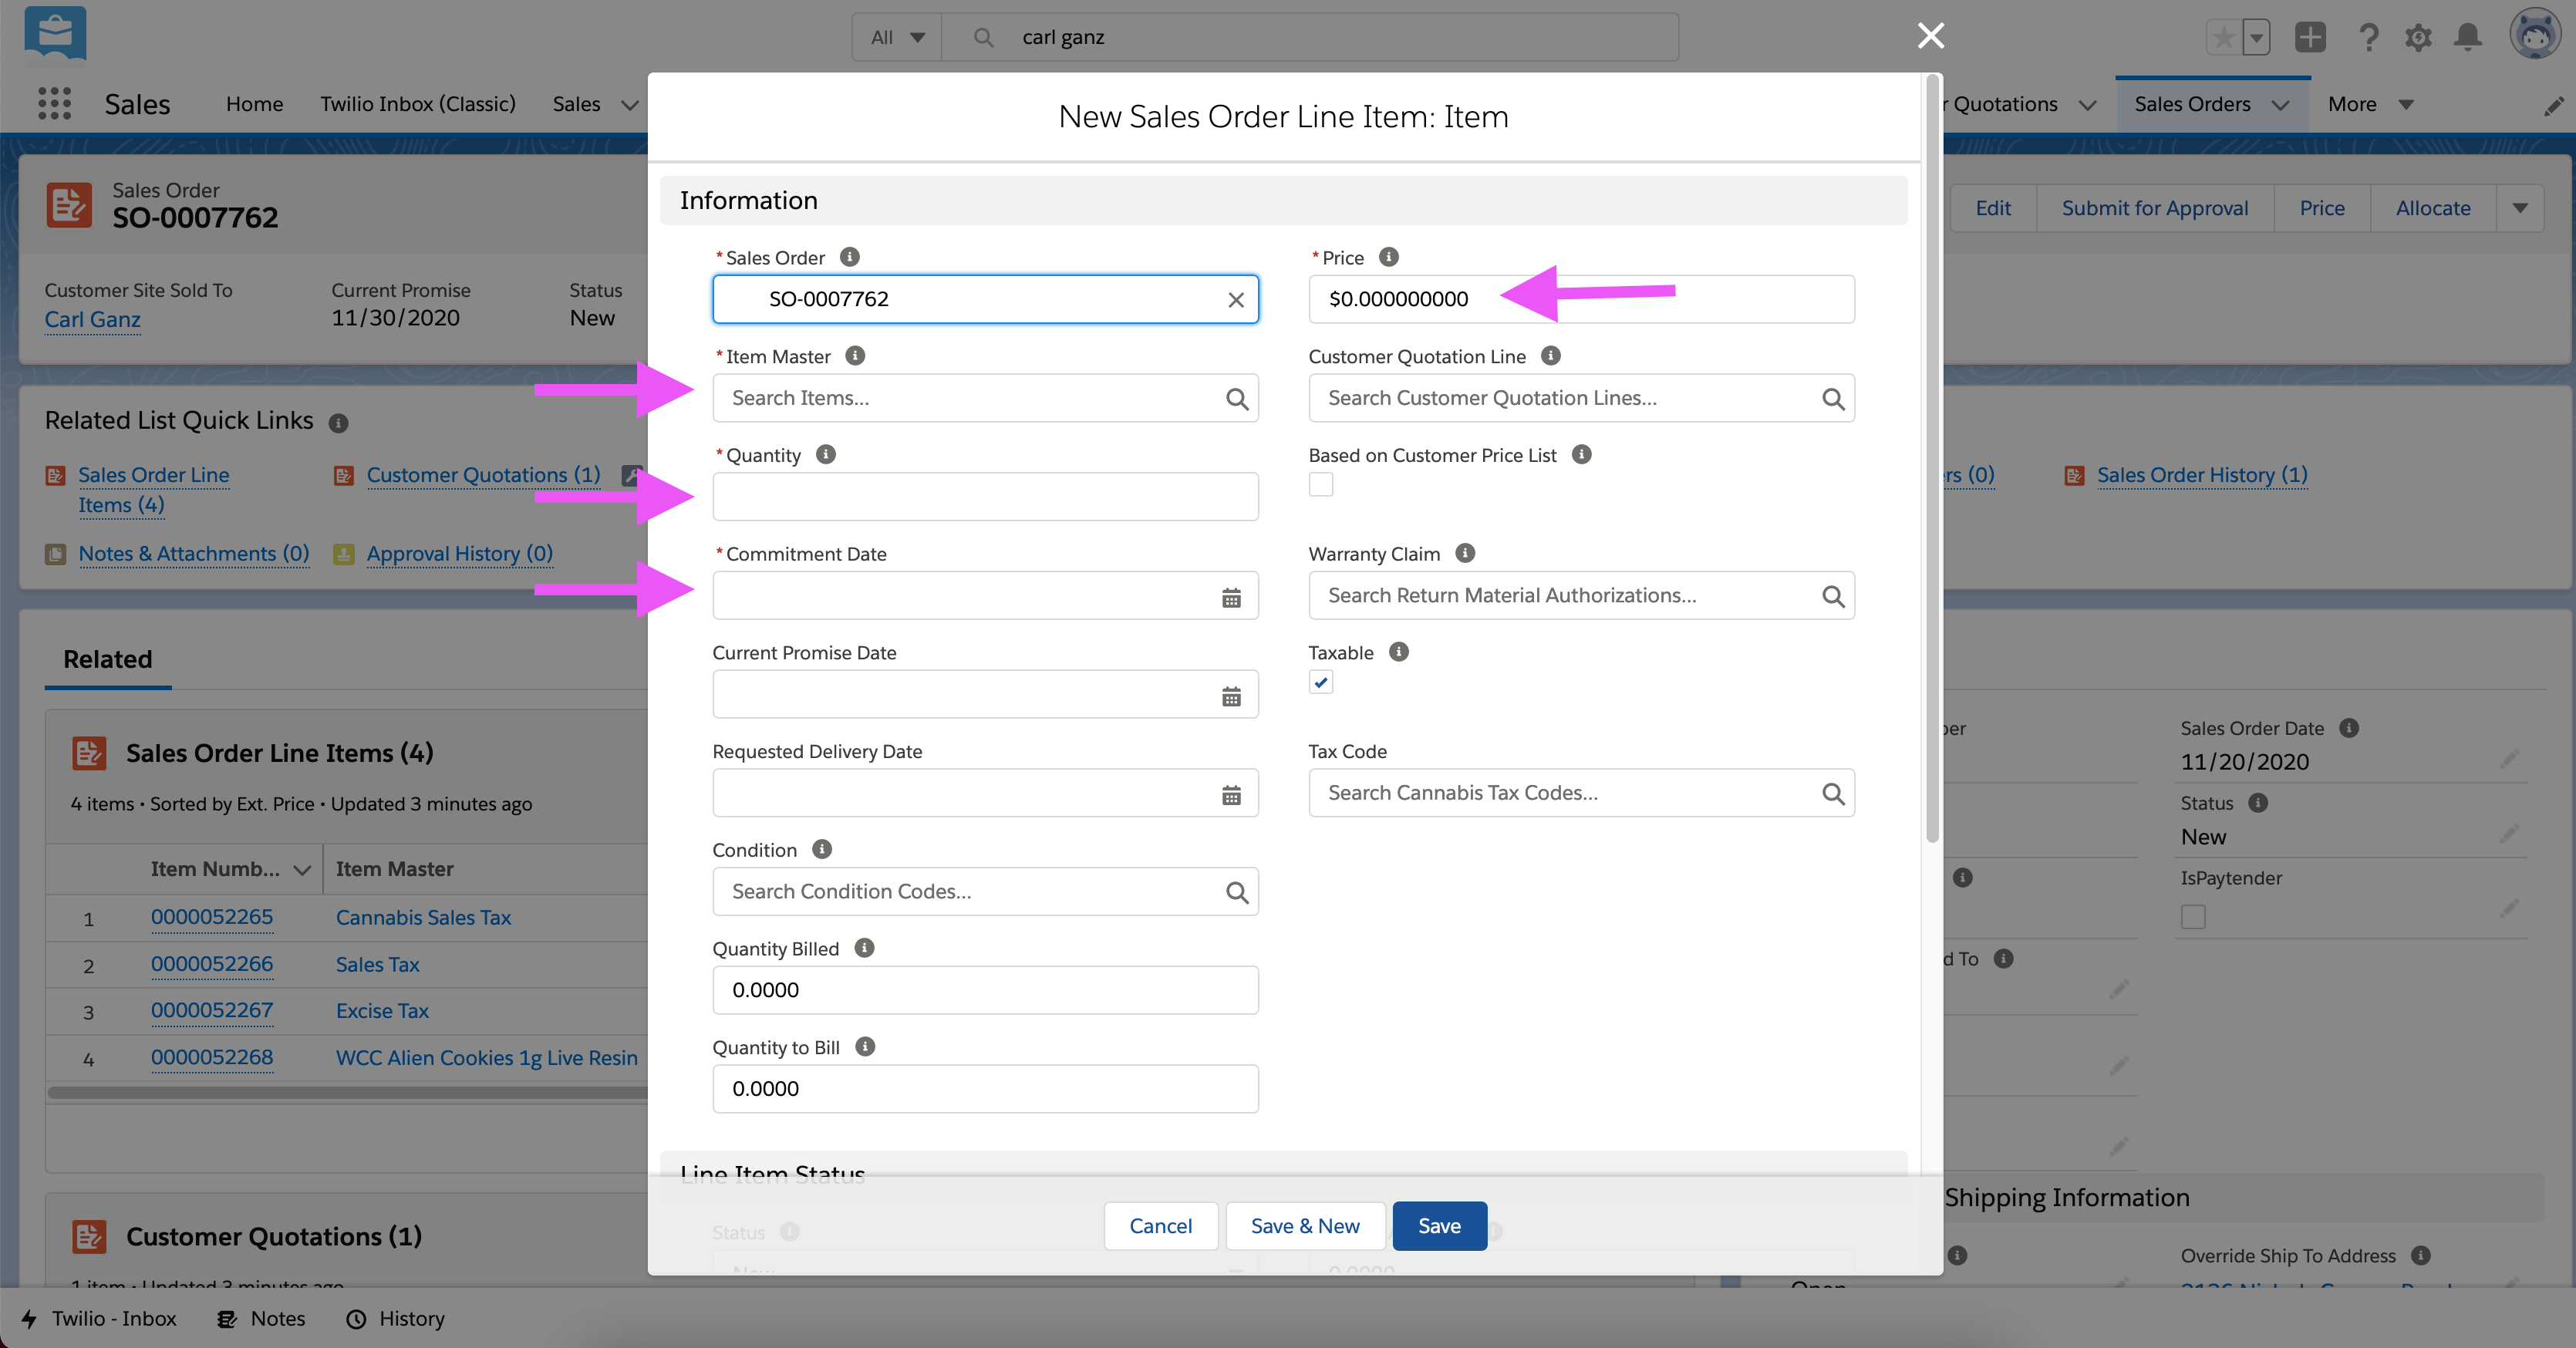Expand the Quotations tab chevron

(2087, 105)
